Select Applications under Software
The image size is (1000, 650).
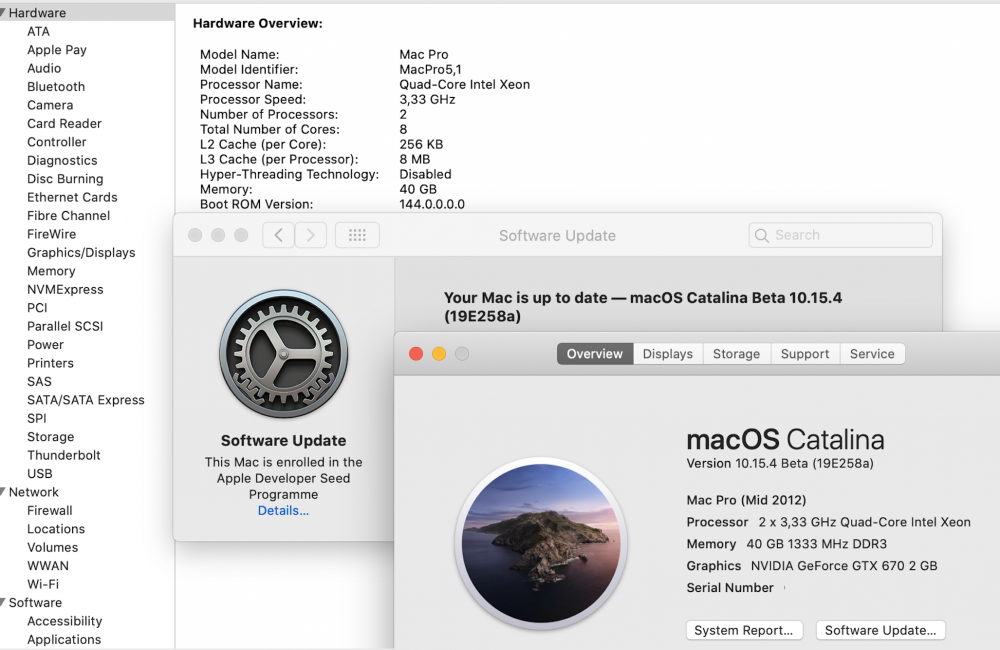point(64,639)
